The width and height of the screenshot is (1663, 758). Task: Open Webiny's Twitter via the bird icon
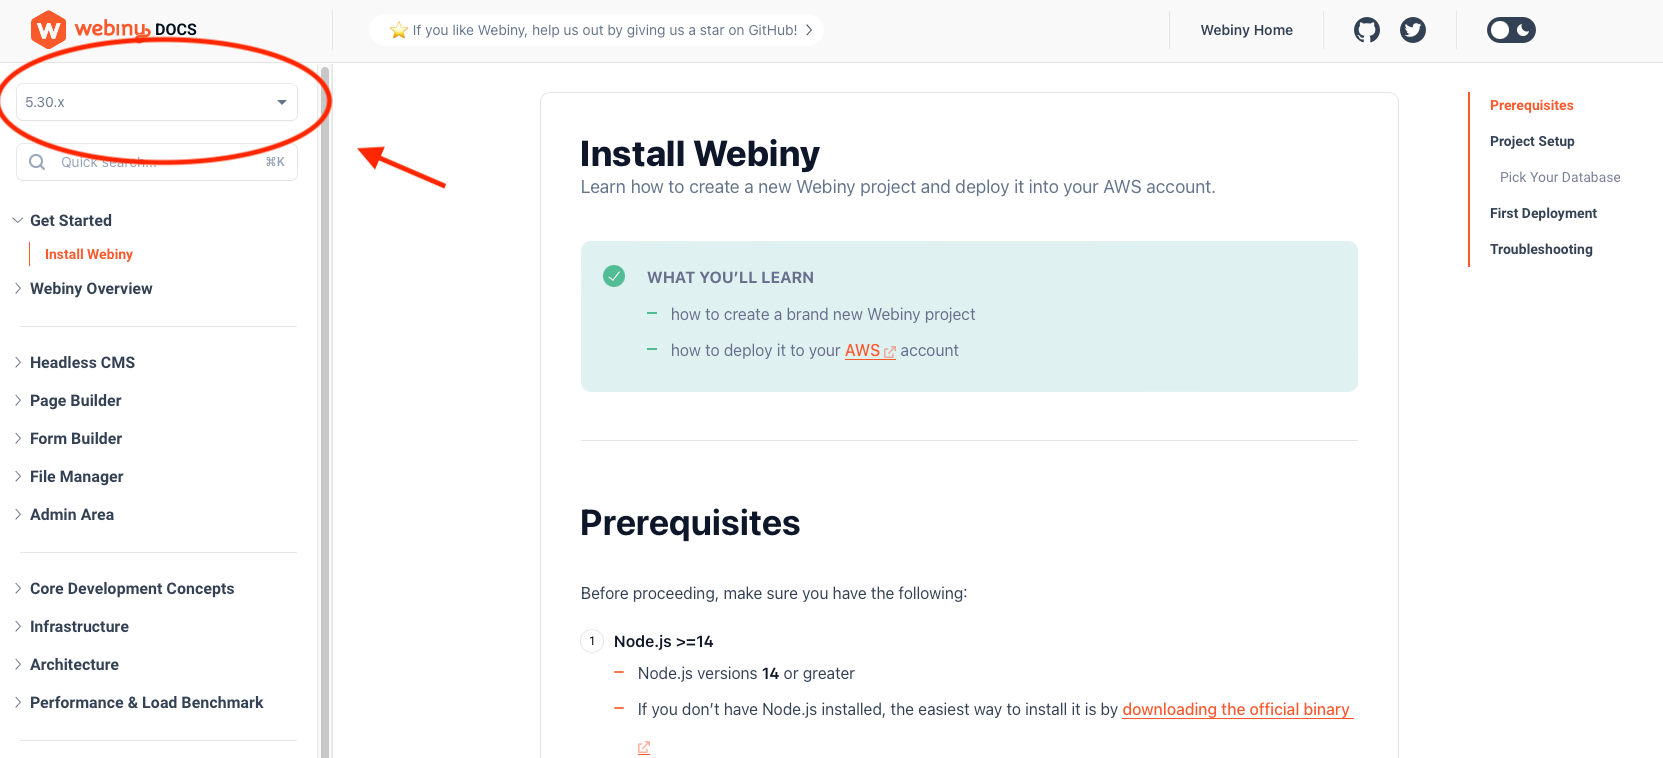point(1413,30)
